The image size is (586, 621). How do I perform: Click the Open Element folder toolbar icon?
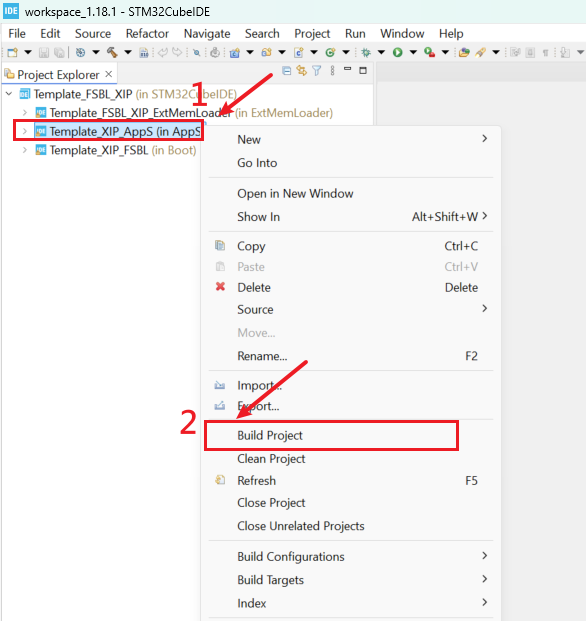pyautogui.click(x=464, y=52)
